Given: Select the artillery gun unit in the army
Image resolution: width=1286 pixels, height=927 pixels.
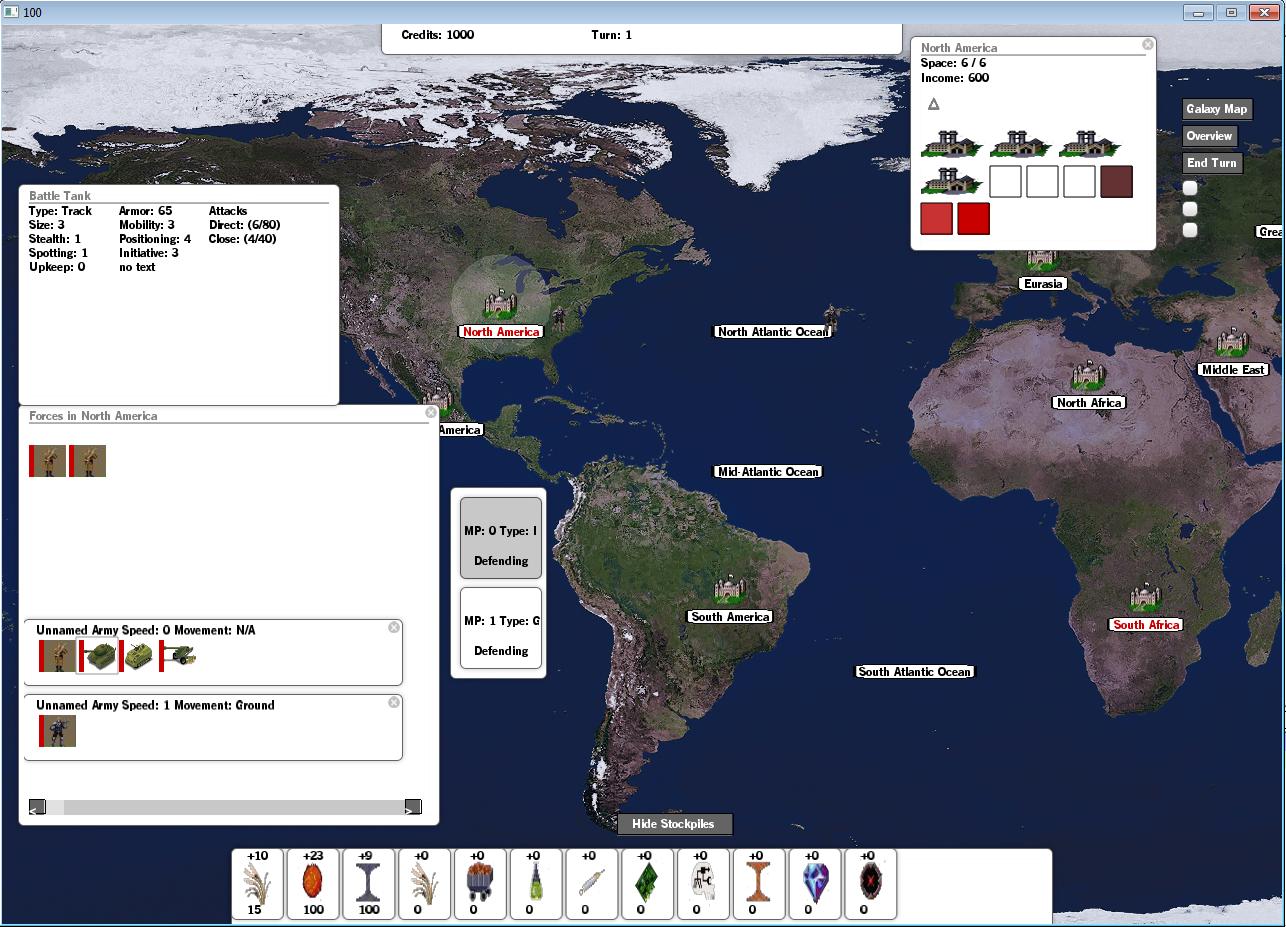Looking at the screenshot, I should [x=178, y=656].
